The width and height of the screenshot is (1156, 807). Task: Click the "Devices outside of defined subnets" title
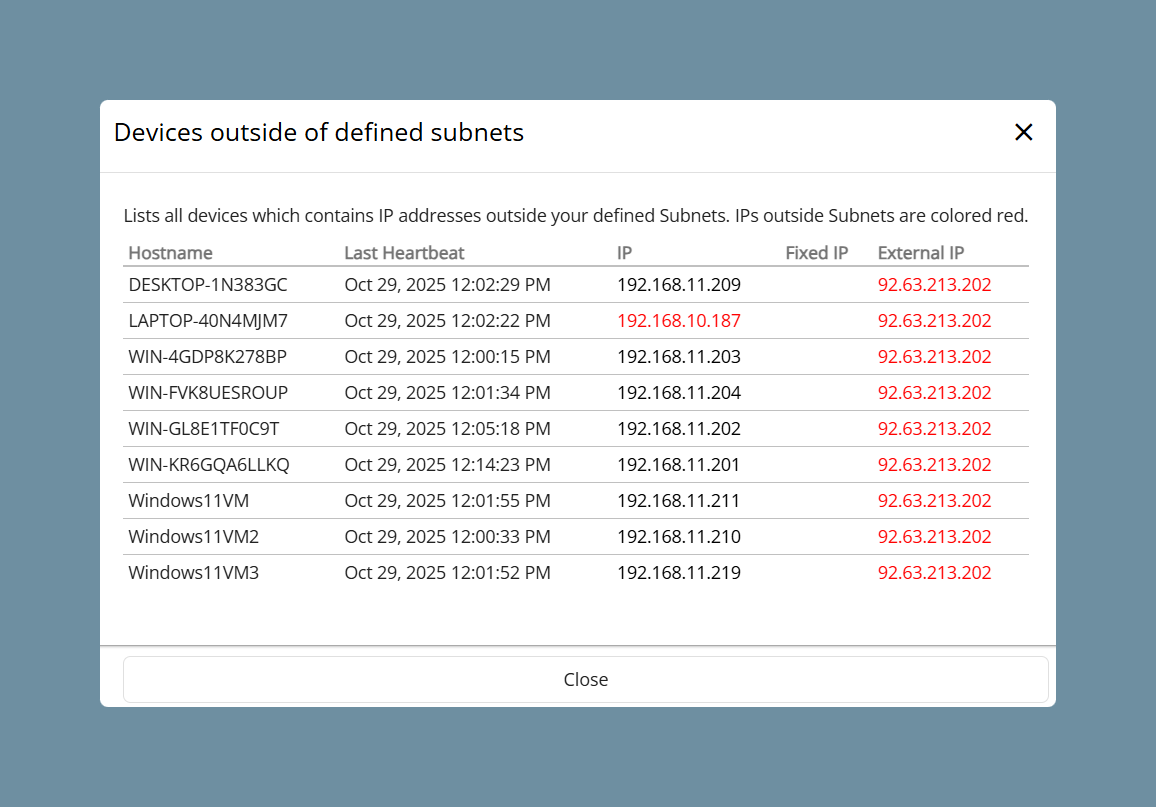coord(318,133)
